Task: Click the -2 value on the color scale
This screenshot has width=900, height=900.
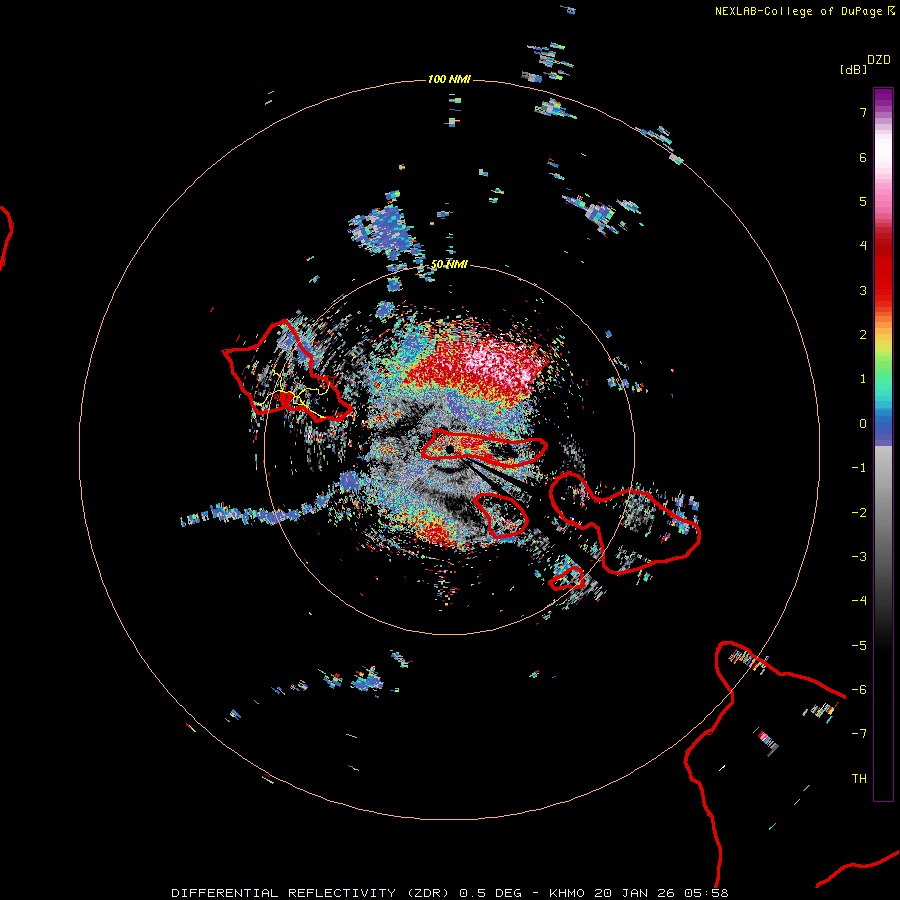Action: (x=859, y=513)
